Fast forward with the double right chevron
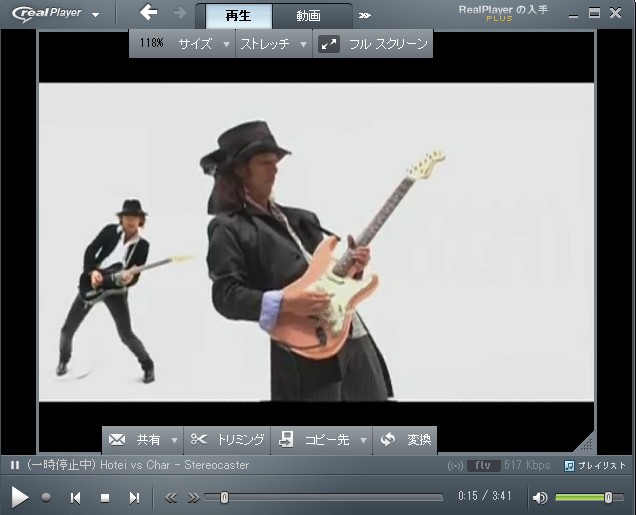The height and width of the screenshot is (515, 636). pos(193,498)
